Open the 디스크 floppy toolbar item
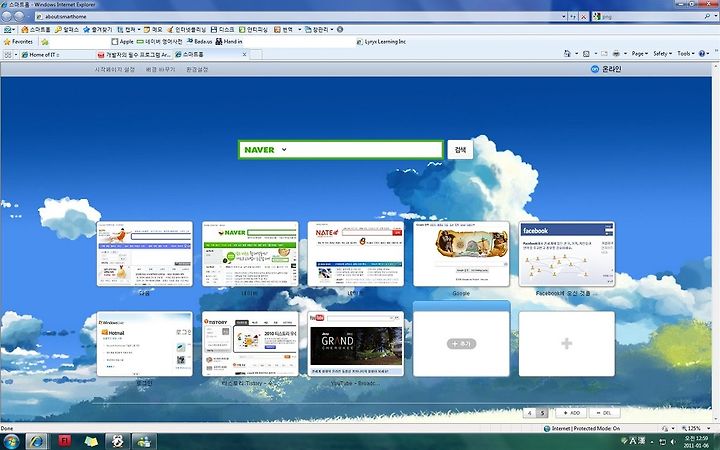 pos(223,29)
